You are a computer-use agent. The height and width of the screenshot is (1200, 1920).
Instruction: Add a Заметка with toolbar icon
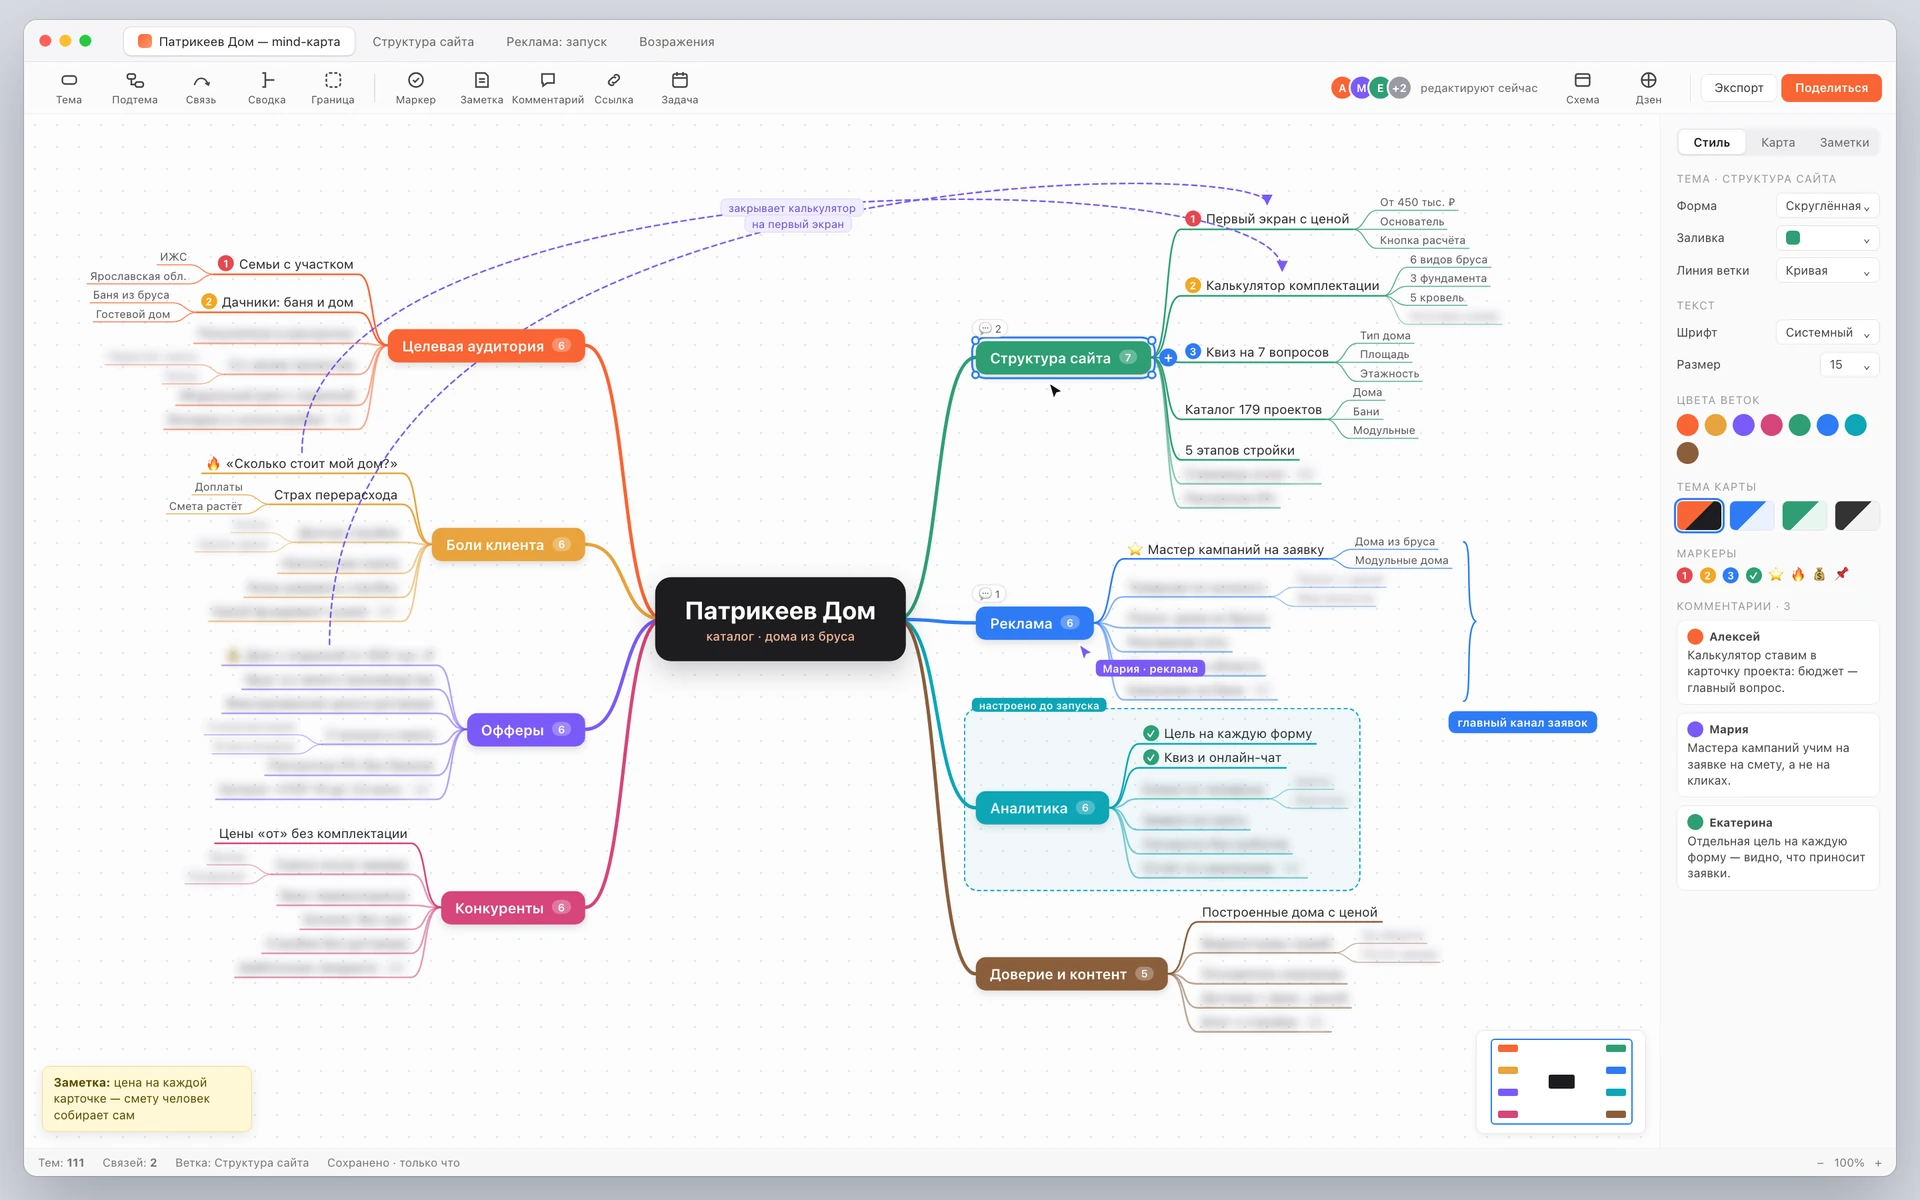pos(482,88)
